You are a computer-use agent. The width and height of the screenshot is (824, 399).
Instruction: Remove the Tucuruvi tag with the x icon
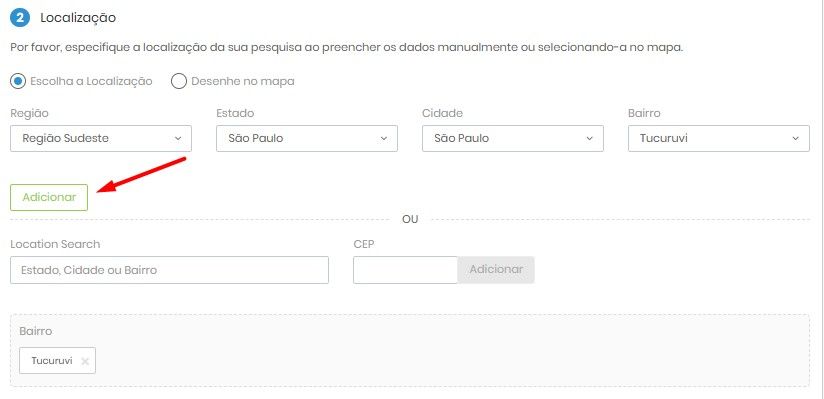coord(85,361)
